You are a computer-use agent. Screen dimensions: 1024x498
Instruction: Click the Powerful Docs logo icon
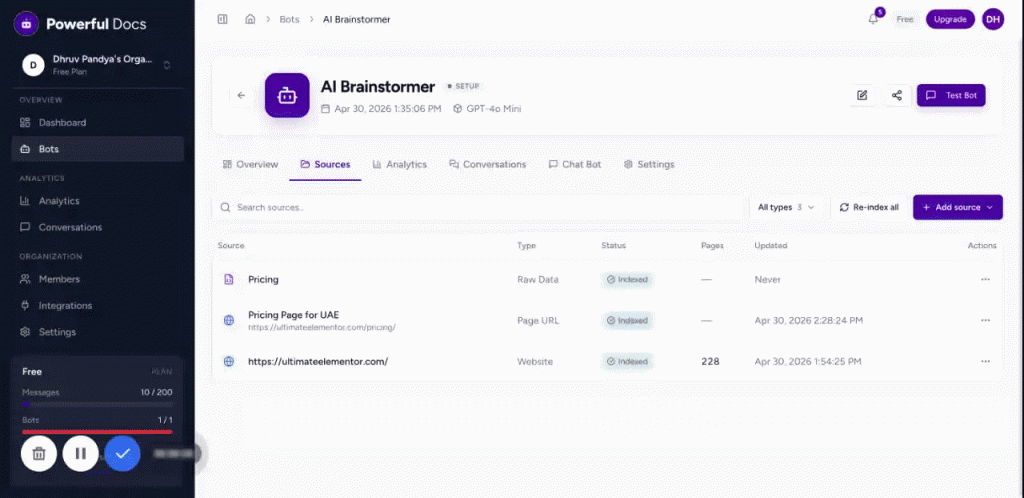(x=26, y=24)
